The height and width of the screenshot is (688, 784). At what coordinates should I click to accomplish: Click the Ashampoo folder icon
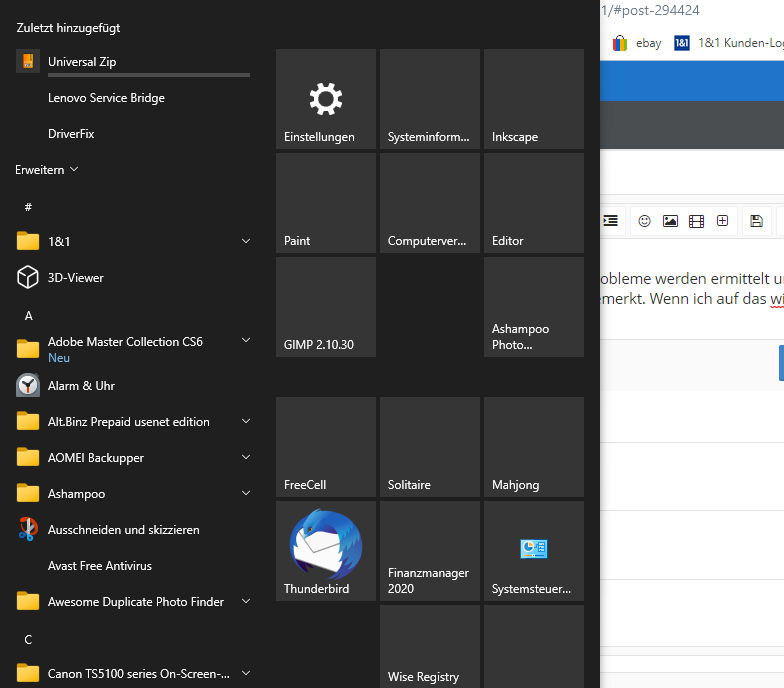pyautogui.click(x=28, y=493)
